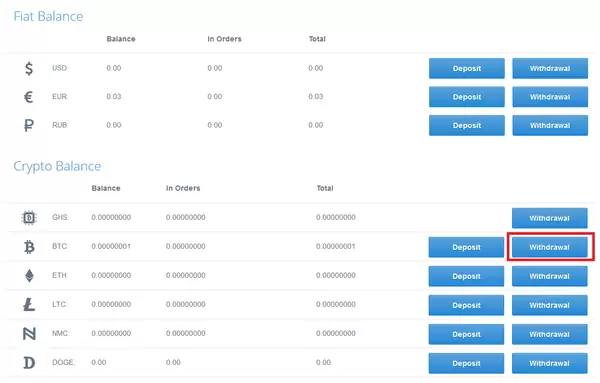Click BTC total 0.00000001
The width and height of the screenshot is (600, 383).
336,246
